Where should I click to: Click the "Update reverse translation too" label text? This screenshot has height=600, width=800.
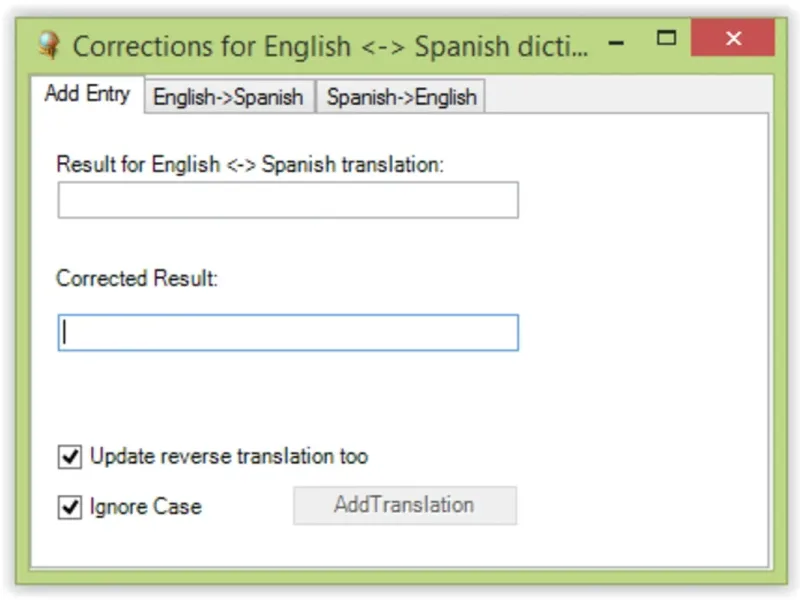click(229, 457)
